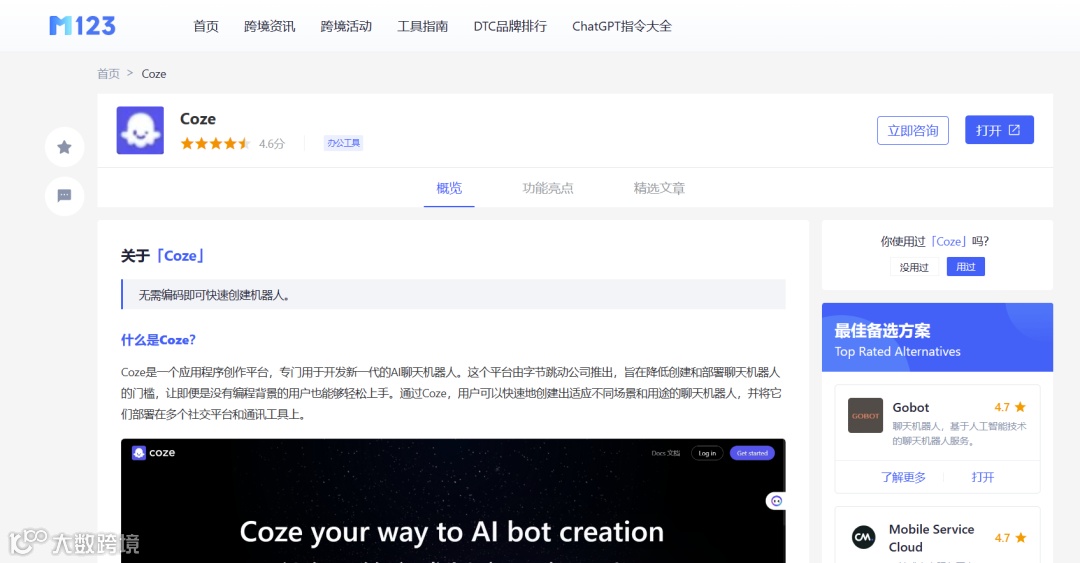
Task: Open DTC品牌排行 navigation item
Action: click(510, 26)
